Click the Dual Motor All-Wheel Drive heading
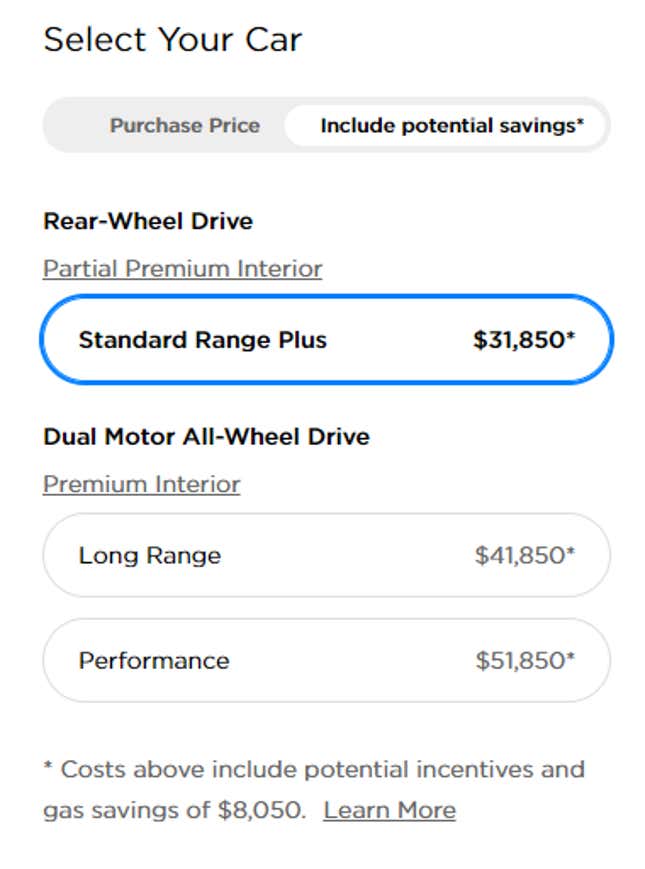645x869 pixels. (x=206, y=437)
